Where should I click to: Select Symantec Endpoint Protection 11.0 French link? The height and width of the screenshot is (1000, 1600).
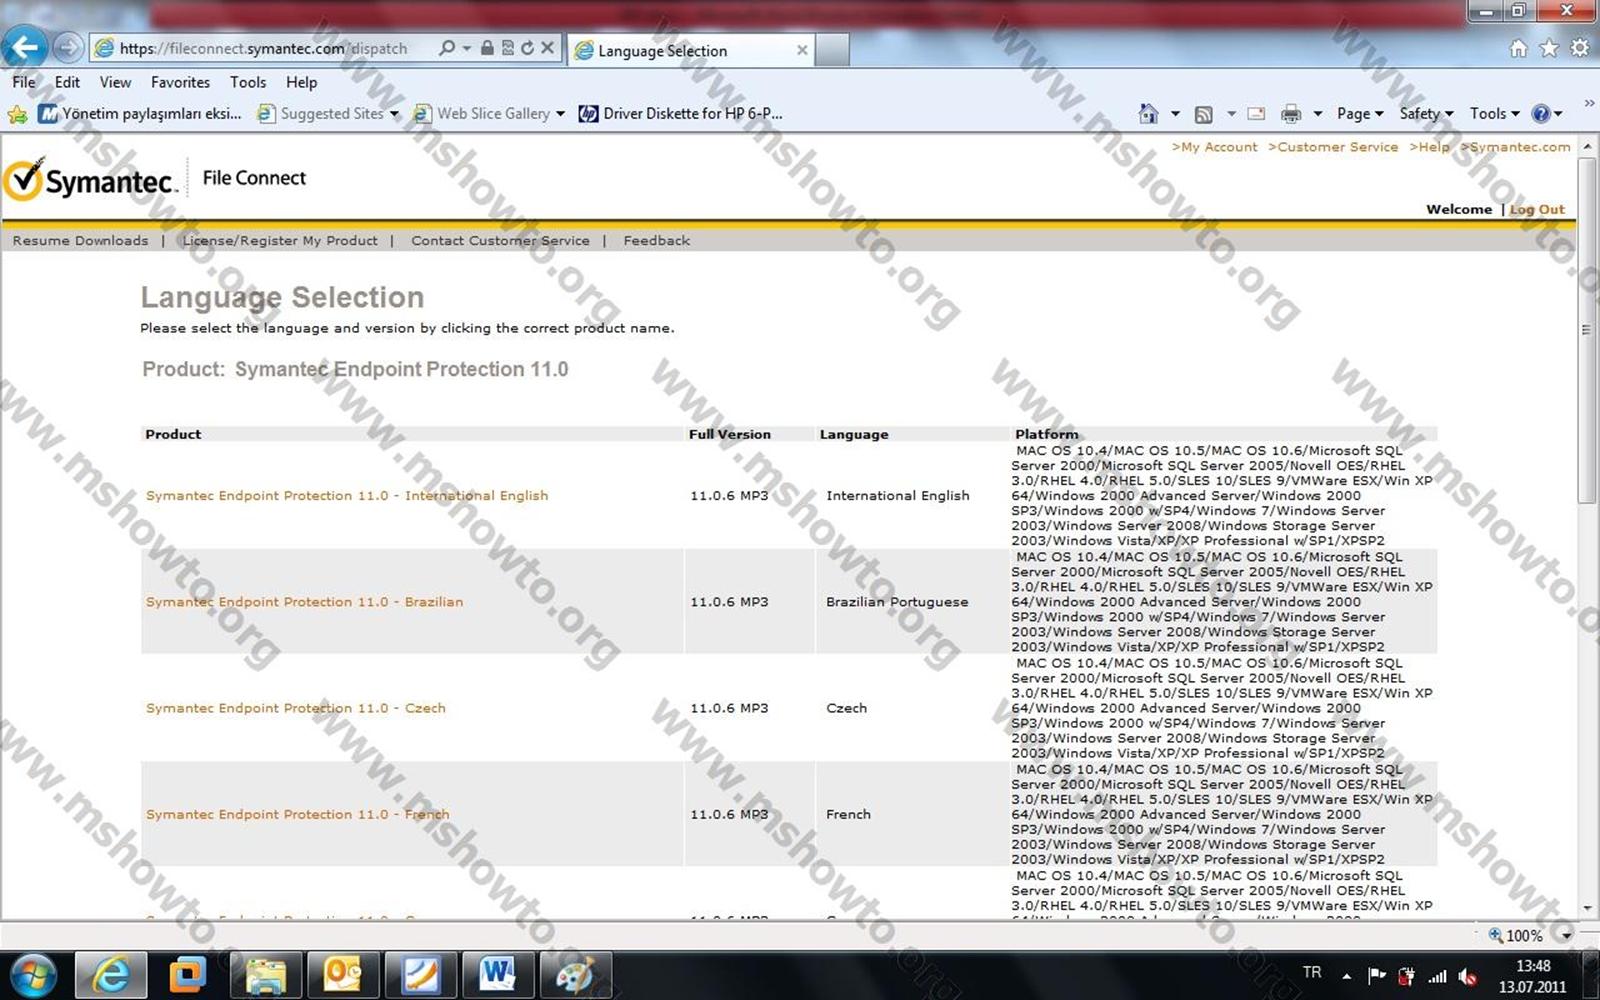click(298, 814)
